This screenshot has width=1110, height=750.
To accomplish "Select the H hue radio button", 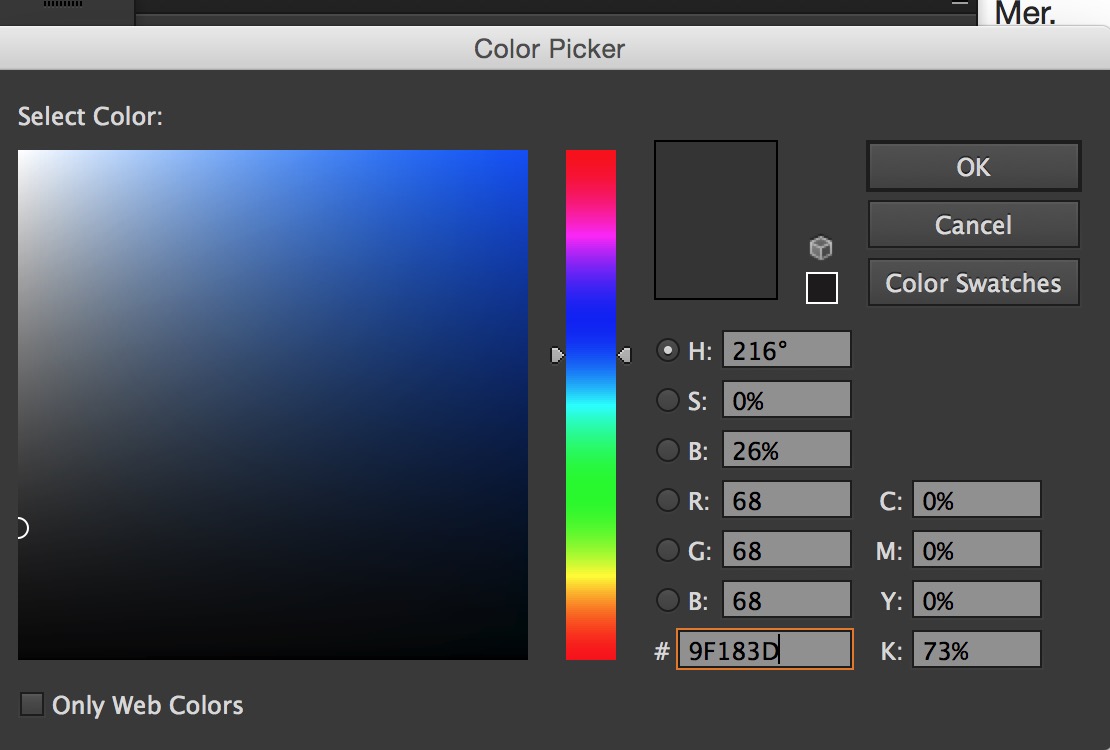I will point(668,351).
